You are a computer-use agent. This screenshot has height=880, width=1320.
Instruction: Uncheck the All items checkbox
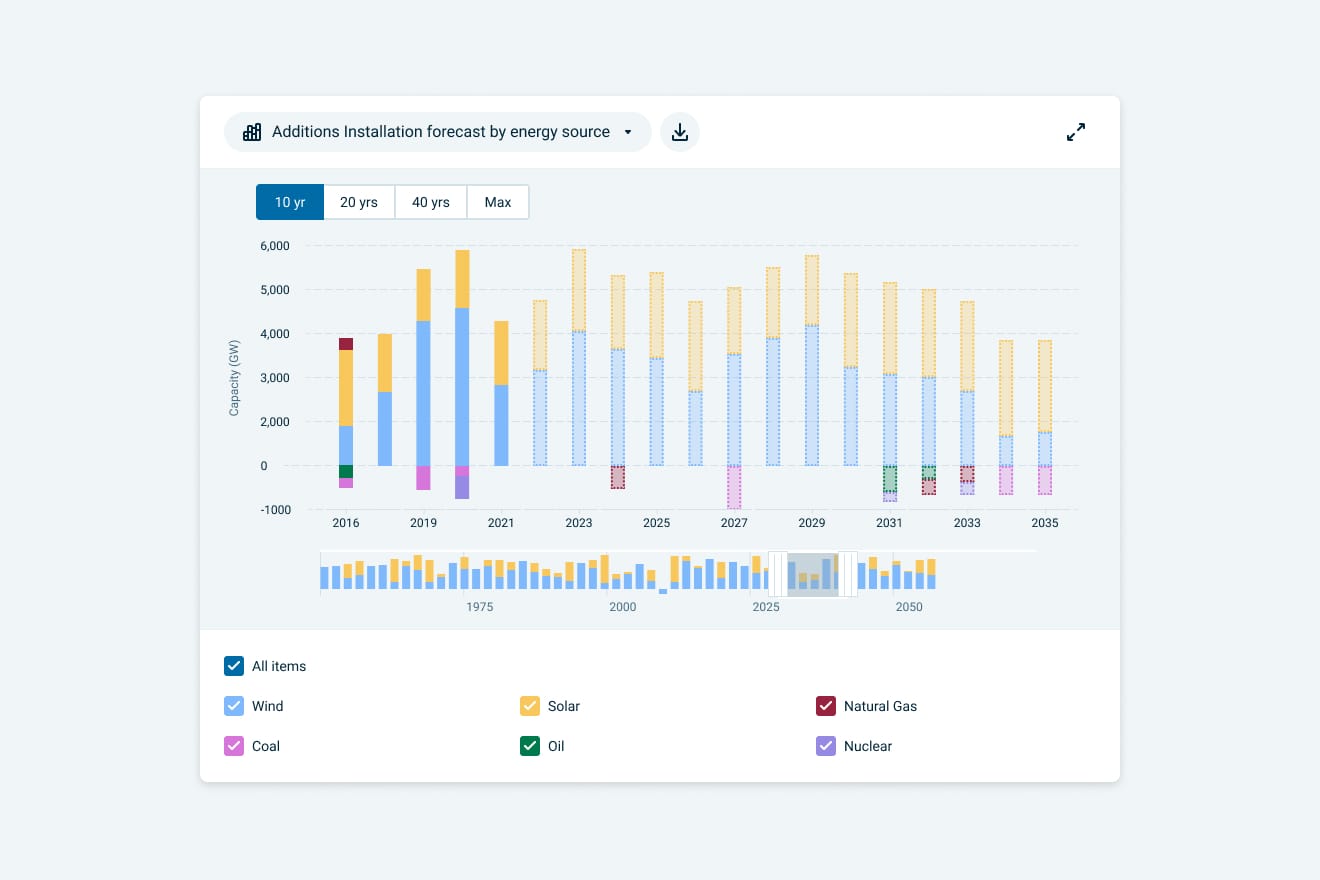click(234, 666)
